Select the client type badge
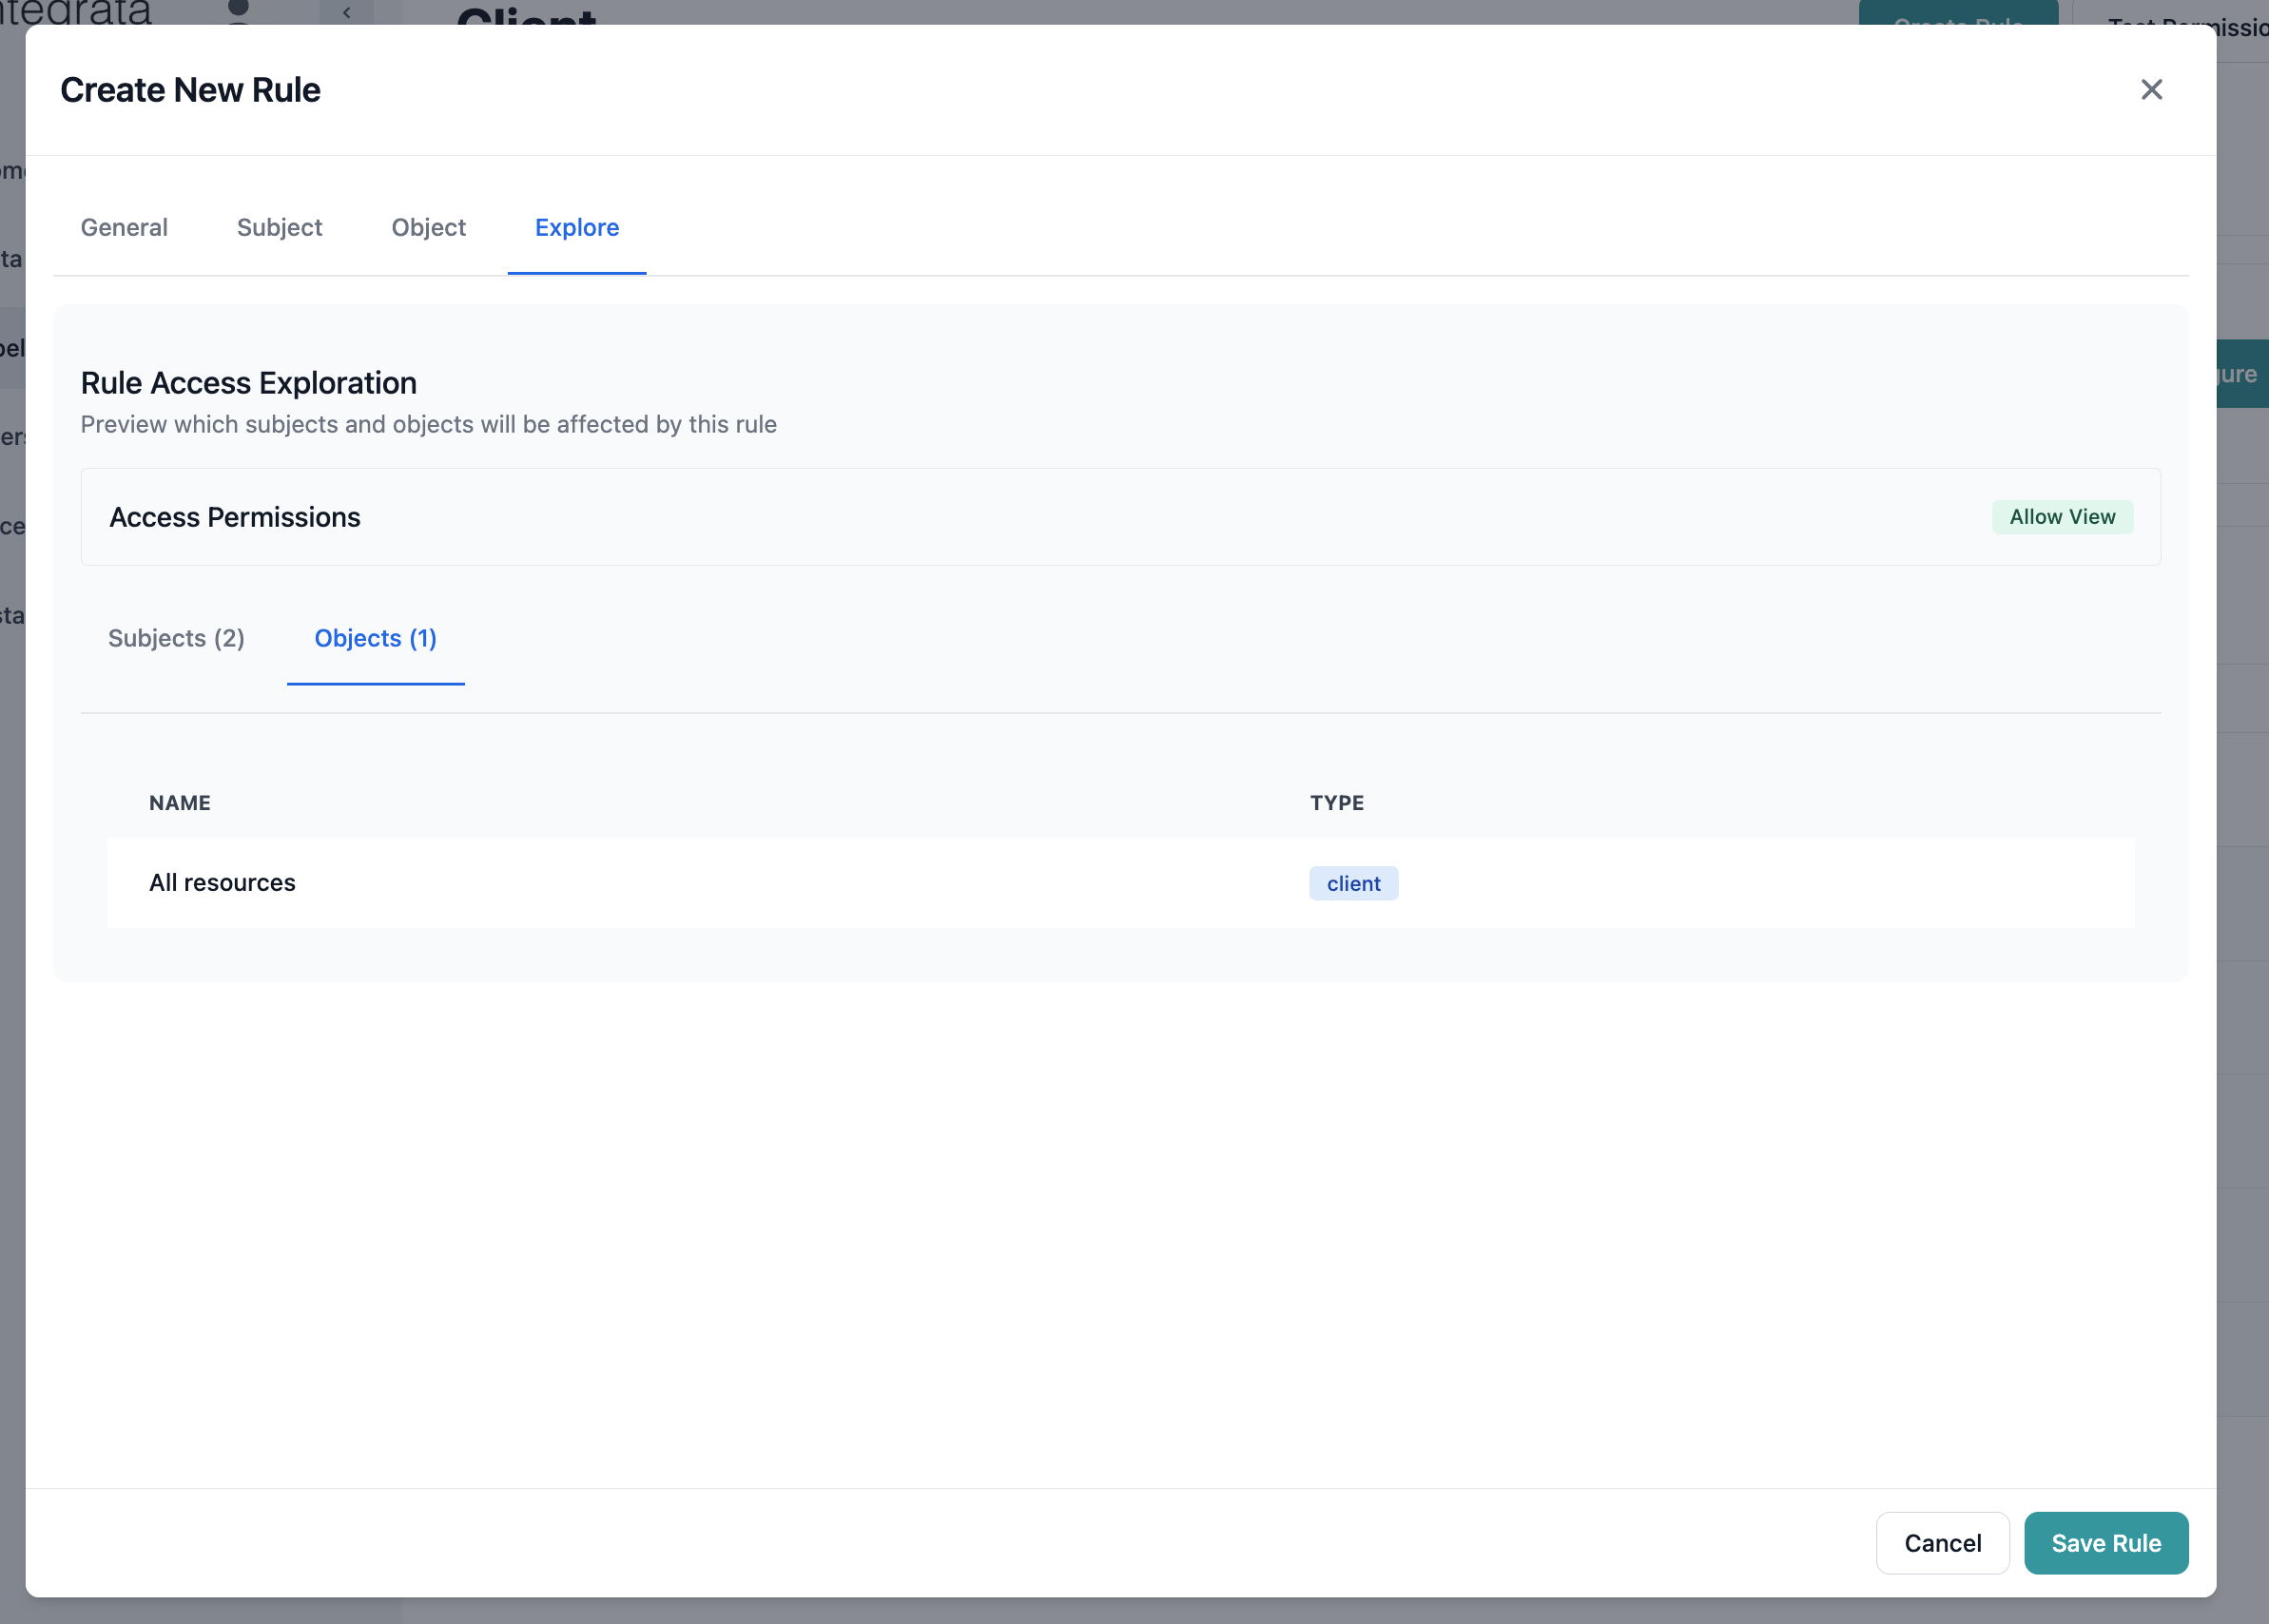 pos(1353,883)
